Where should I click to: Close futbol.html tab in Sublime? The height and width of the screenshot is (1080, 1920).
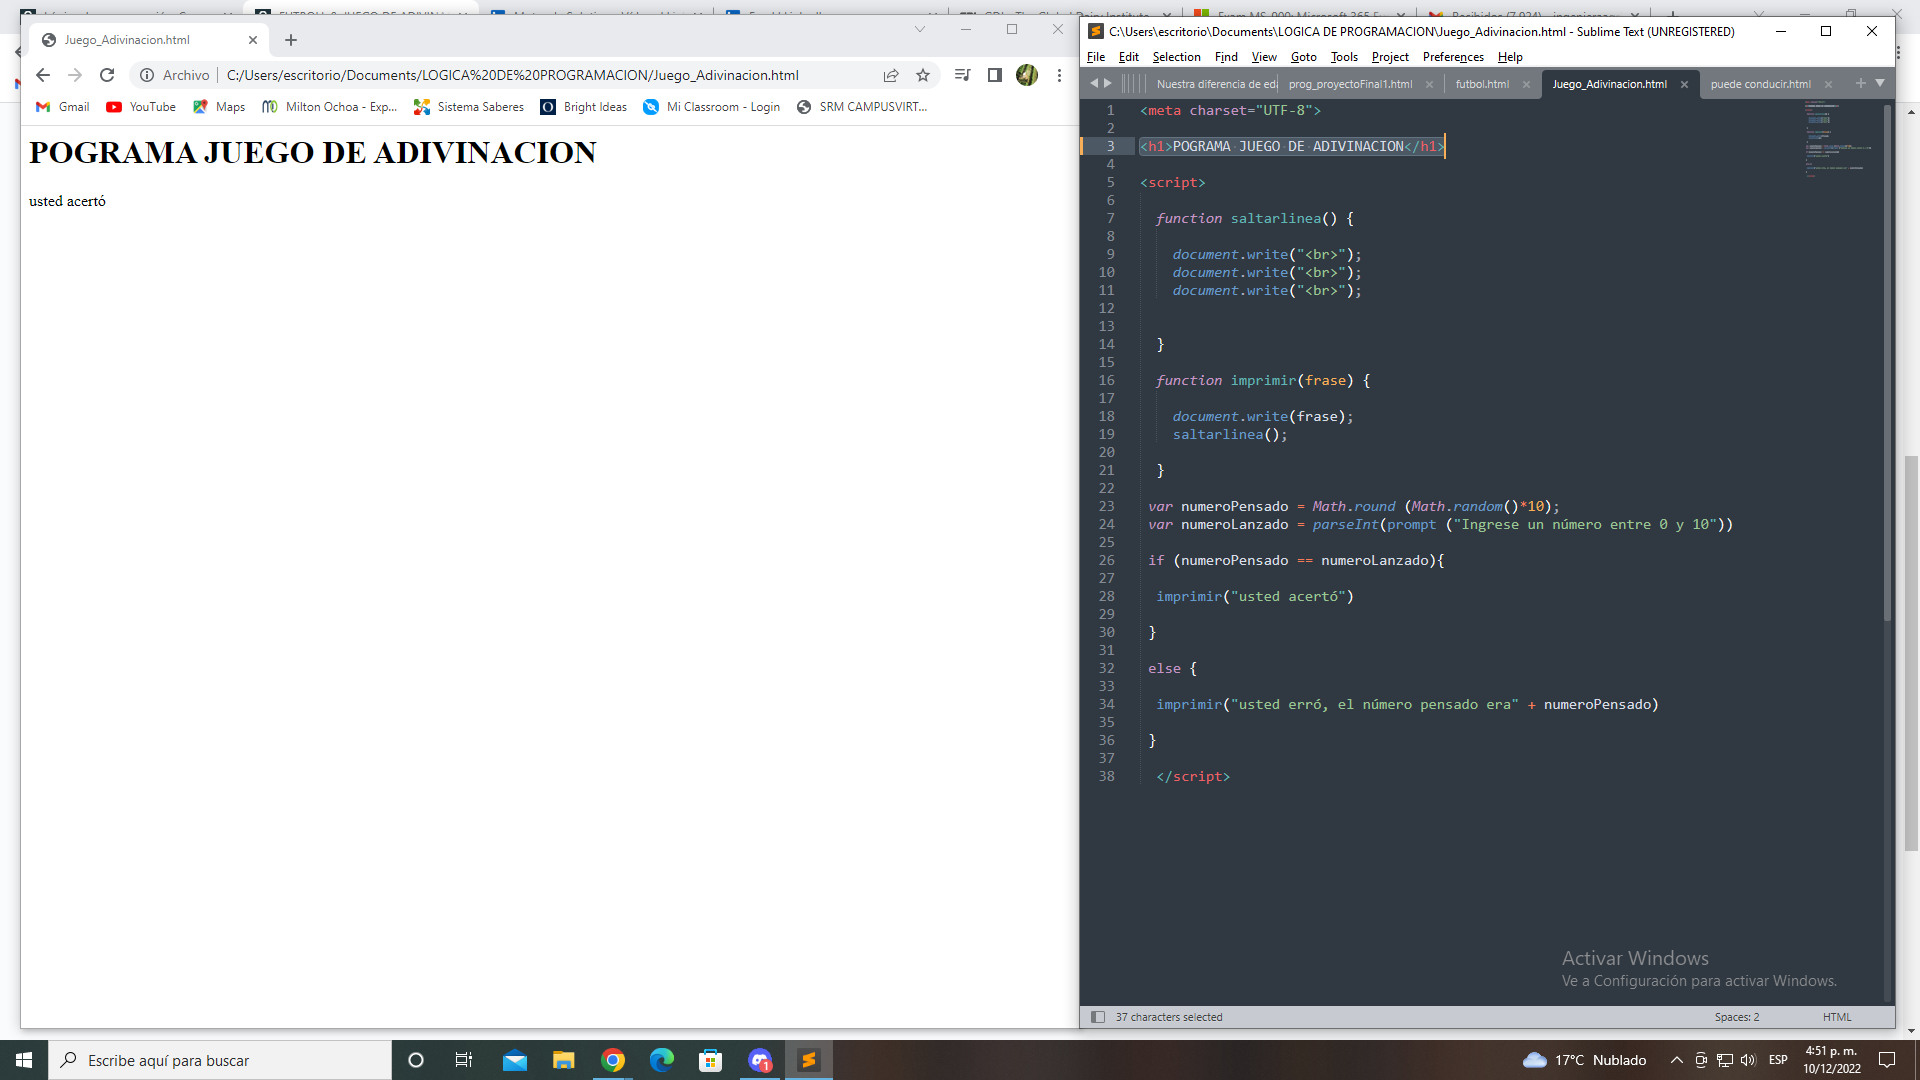coord(1526,84)
